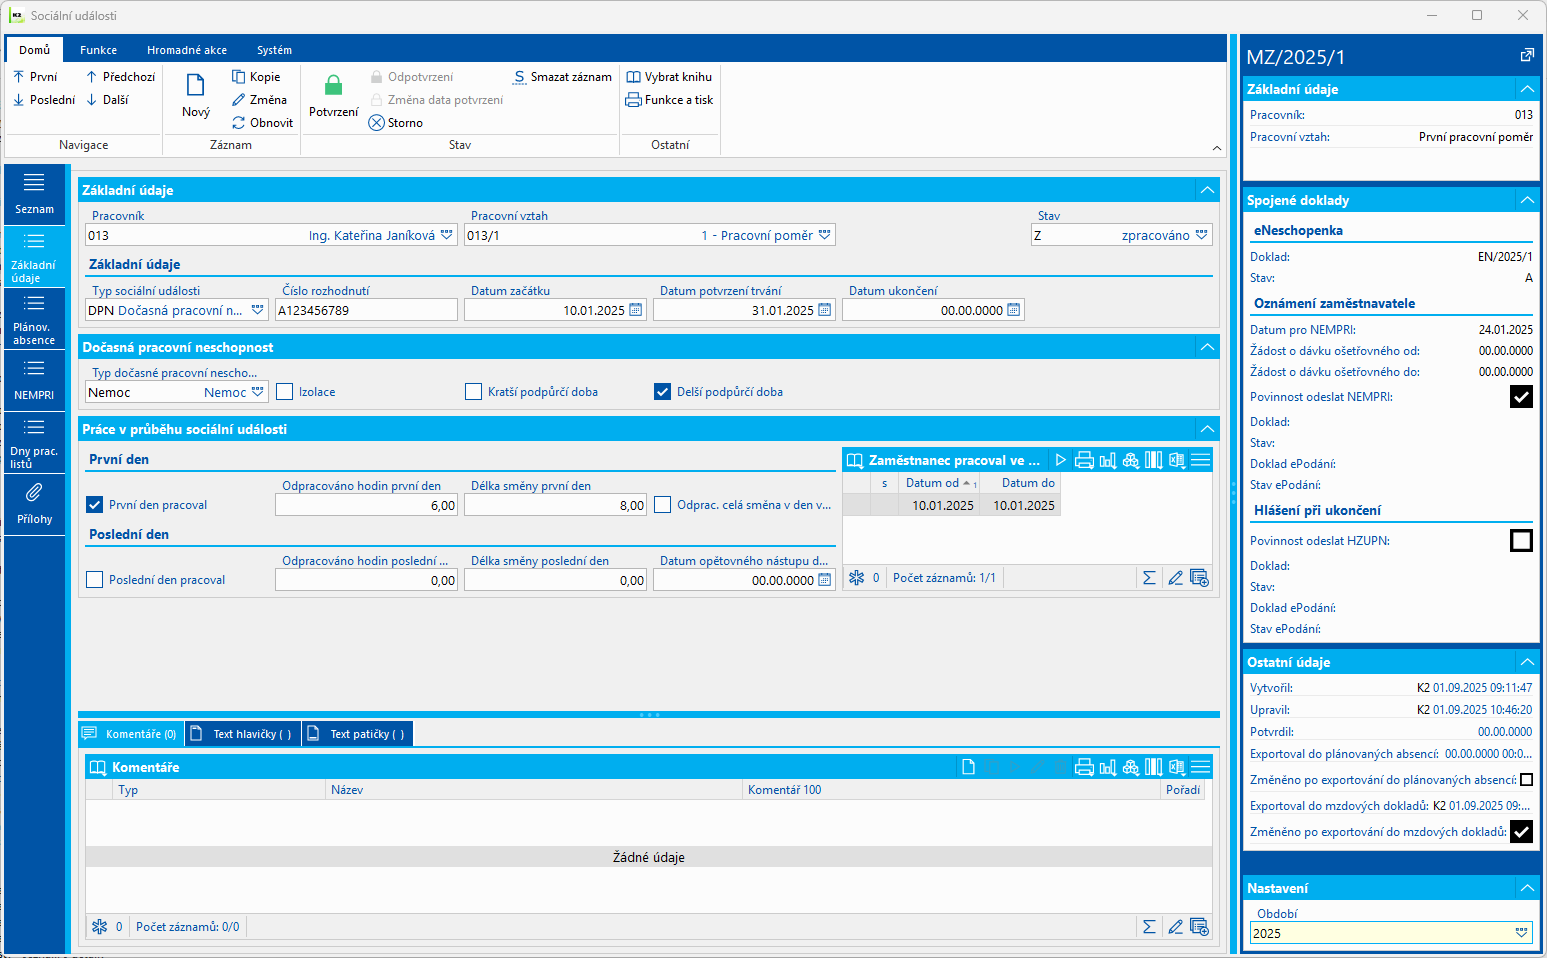The image size is (1547, 958).
Task: Open Typ sociální události dropdown
Action: click(258, 310)
